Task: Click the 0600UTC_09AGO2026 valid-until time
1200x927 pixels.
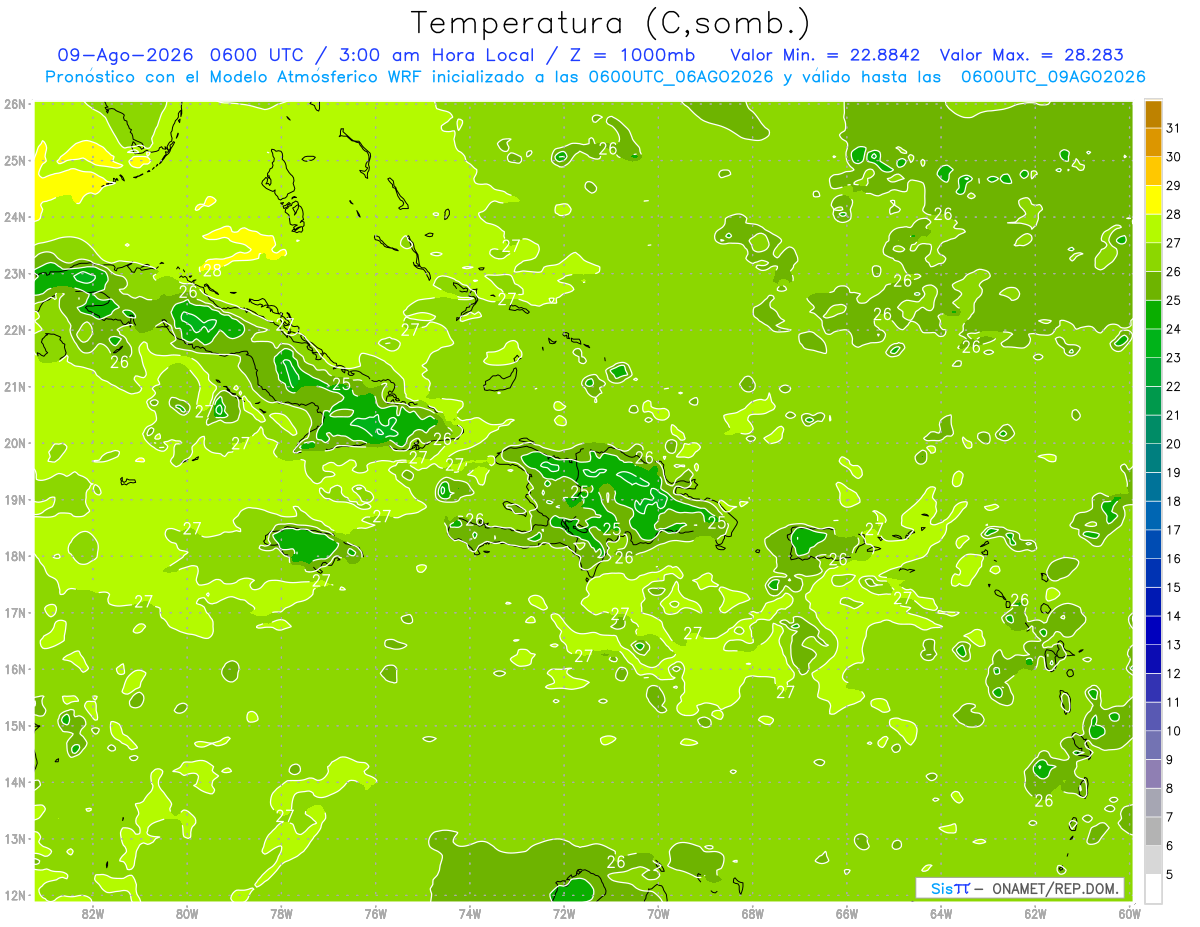Action: [1053, 77]
